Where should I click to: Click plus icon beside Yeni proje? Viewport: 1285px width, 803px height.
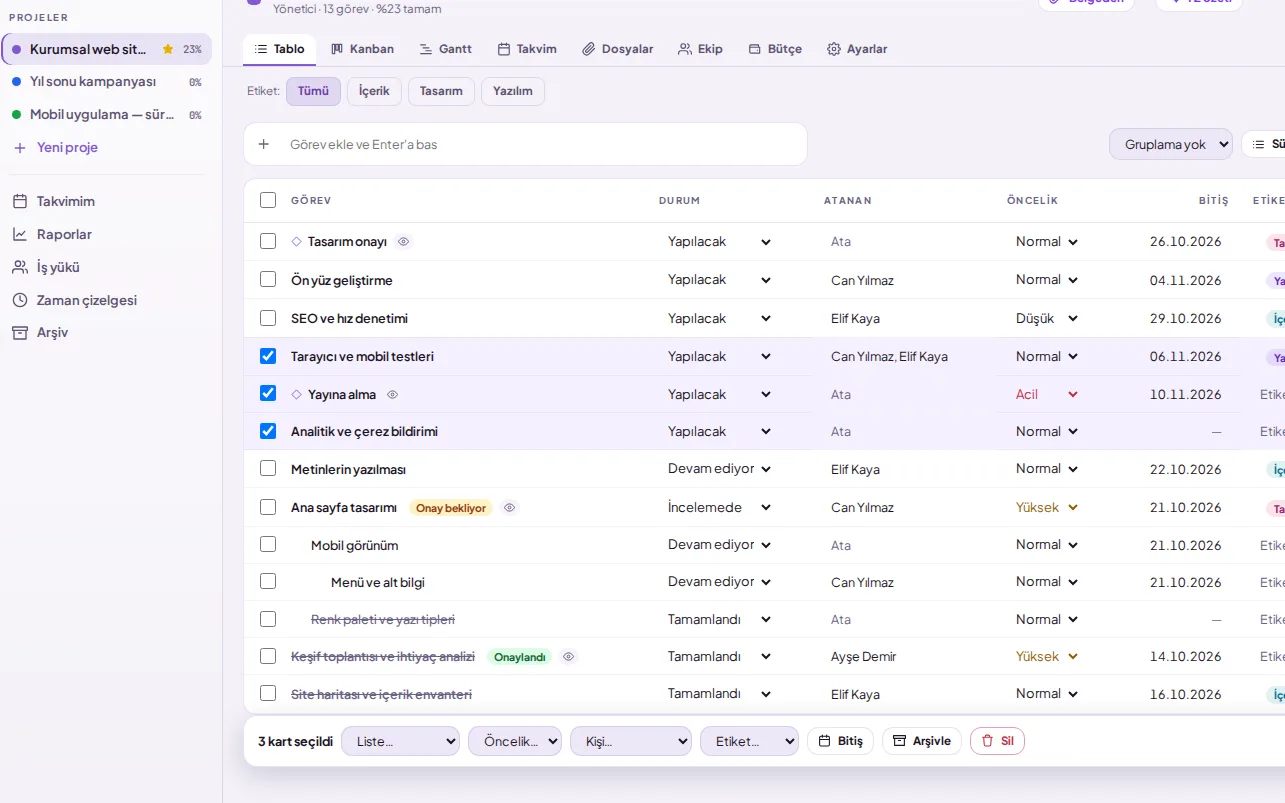(x=20, y=147)
